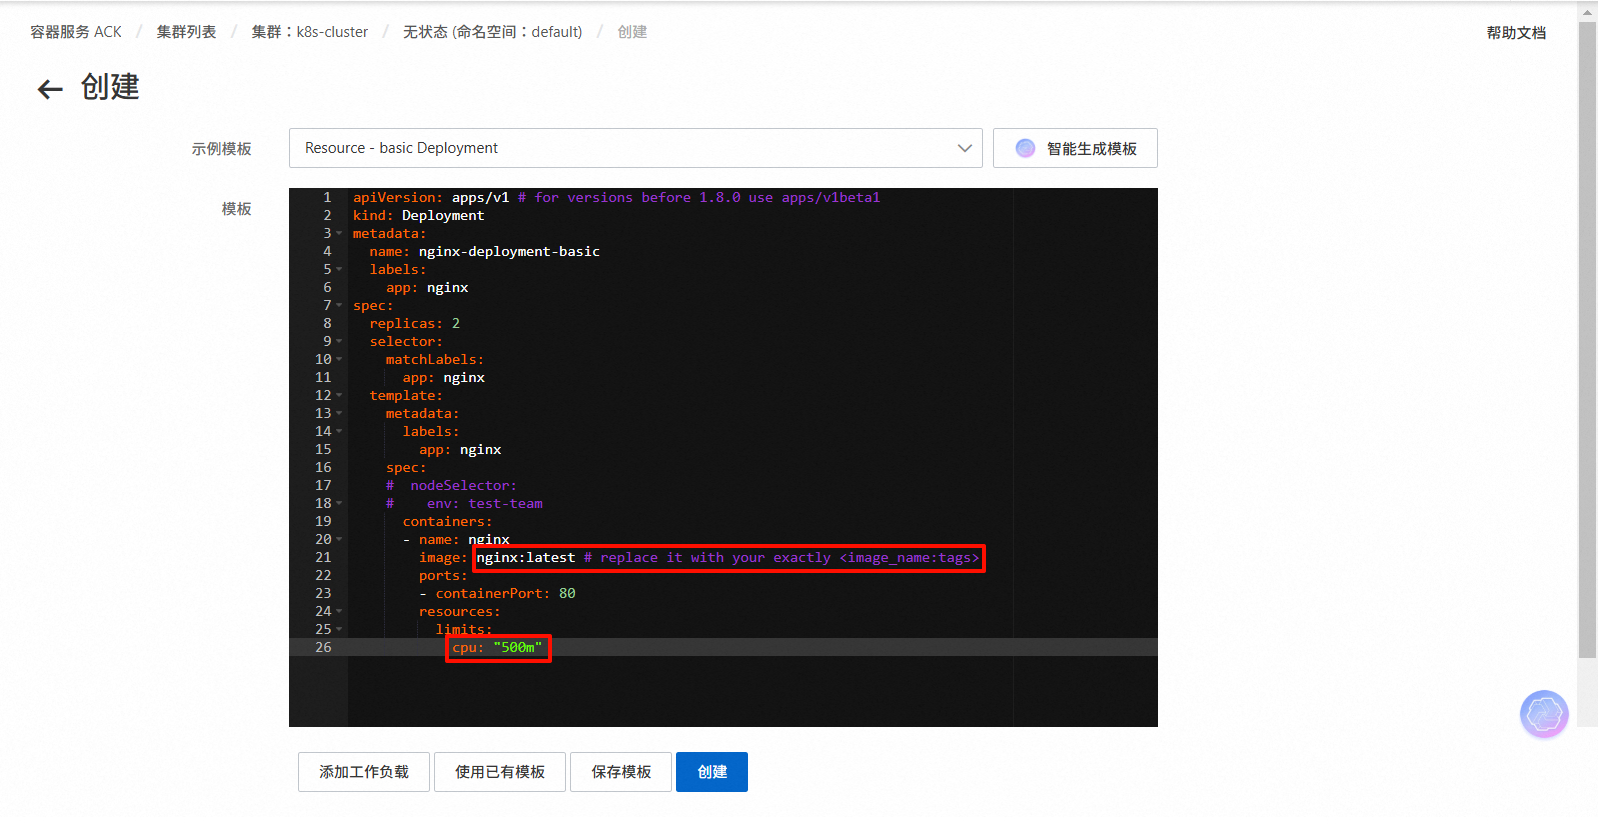Collapse the fold arrow on line 18
The width and height of the screenshot is (1598, 817).
tap(339, 504)
